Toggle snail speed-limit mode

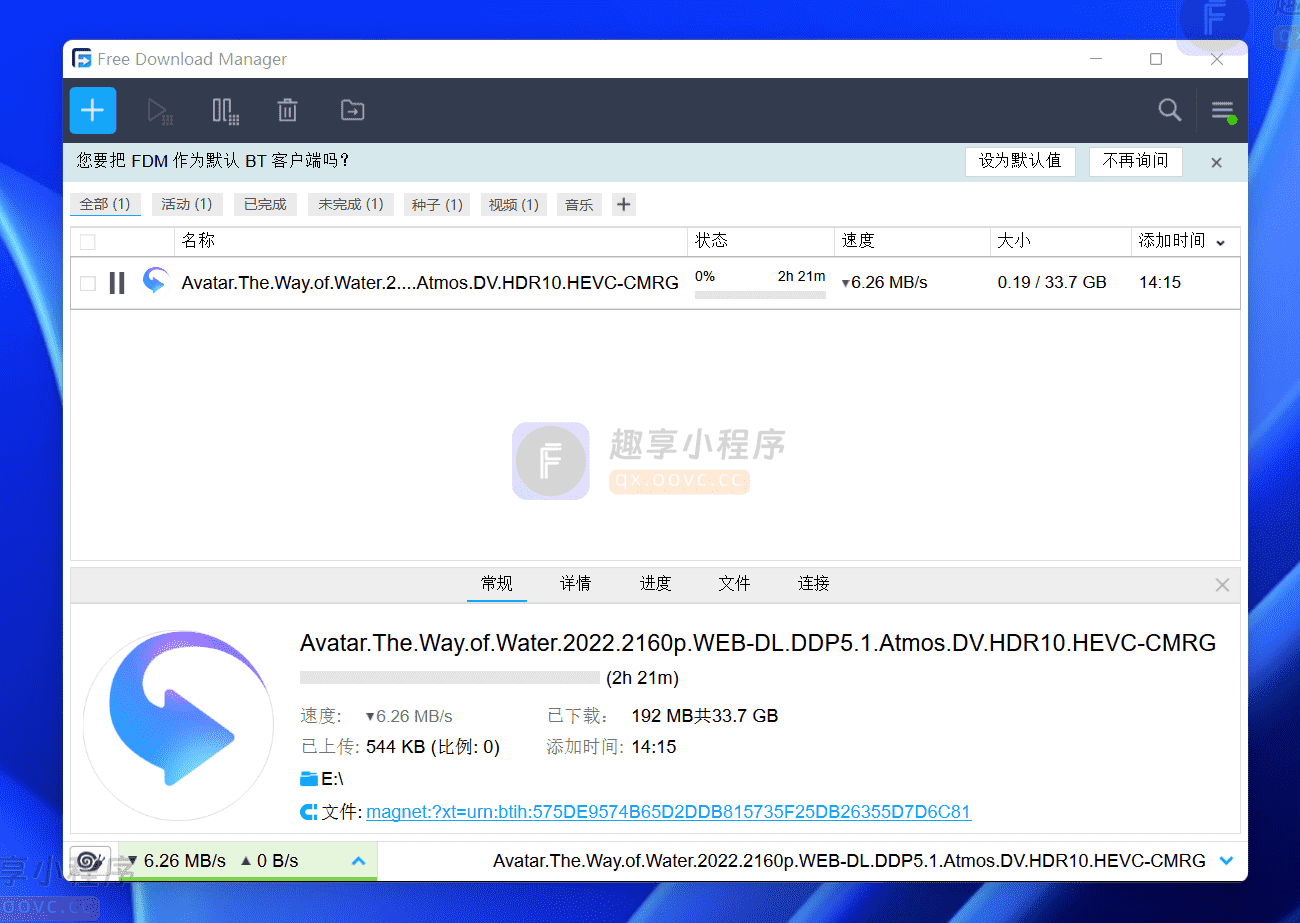90,860
